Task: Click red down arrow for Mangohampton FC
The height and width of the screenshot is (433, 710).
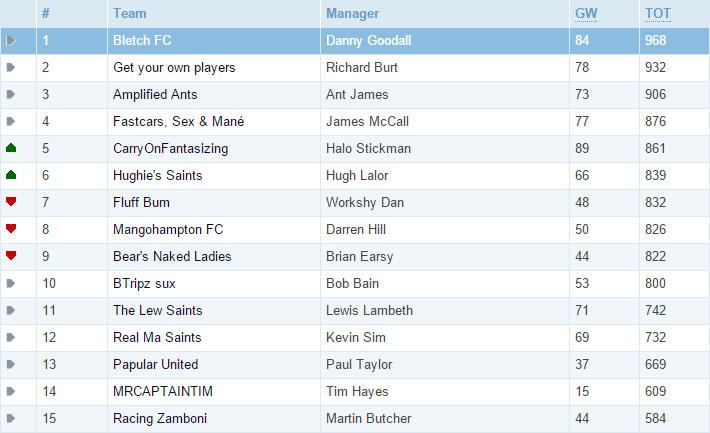Action: click(11, 229)
